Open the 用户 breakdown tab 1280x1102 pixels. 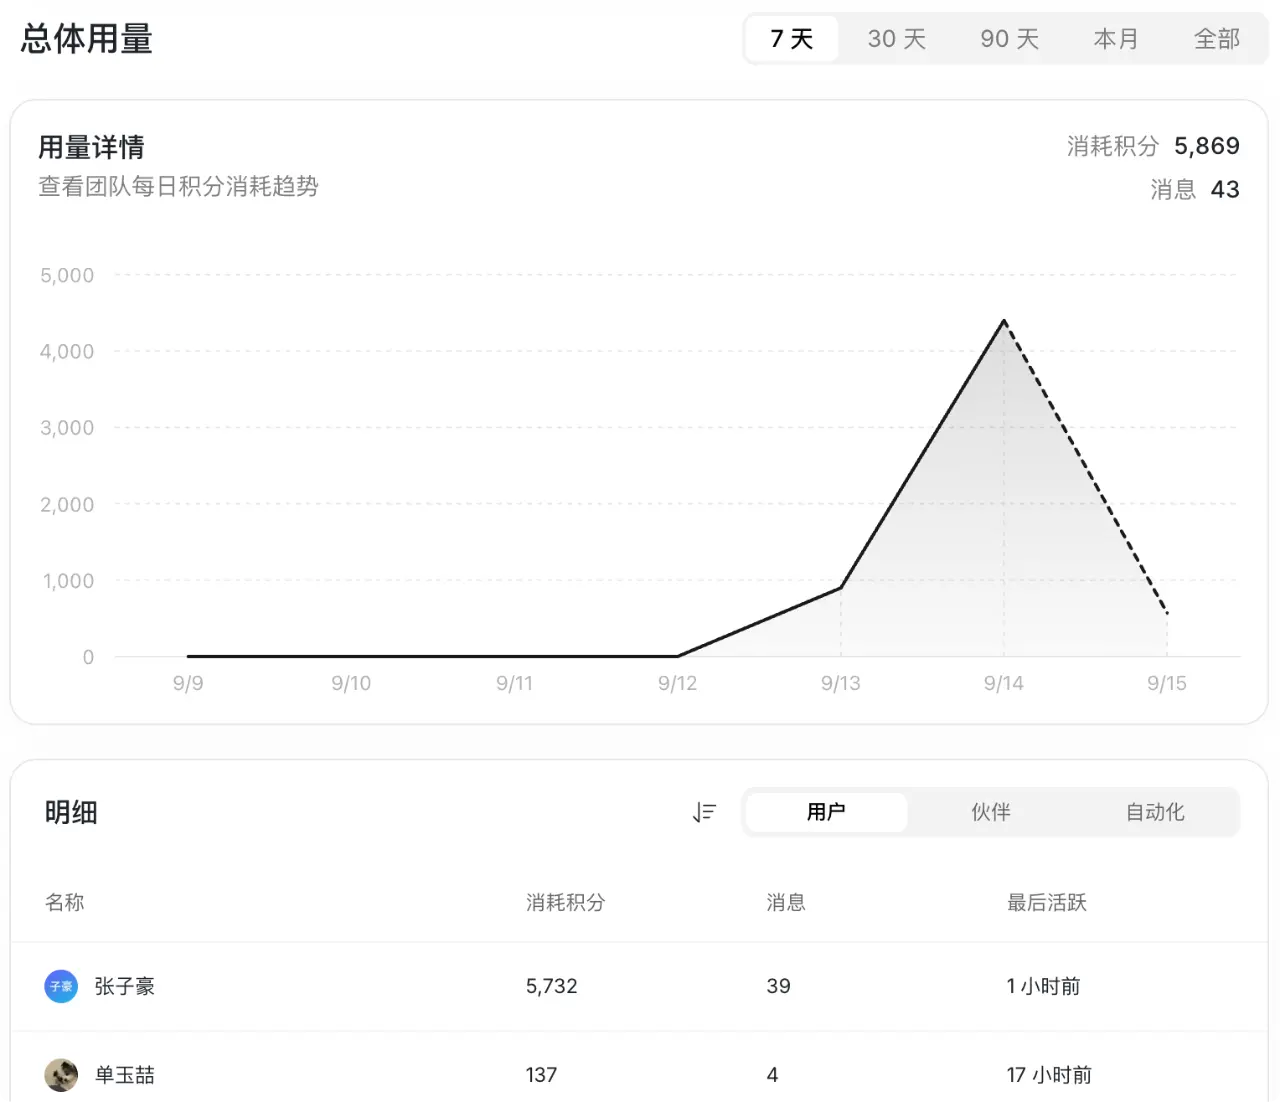[x=826, y=812]
